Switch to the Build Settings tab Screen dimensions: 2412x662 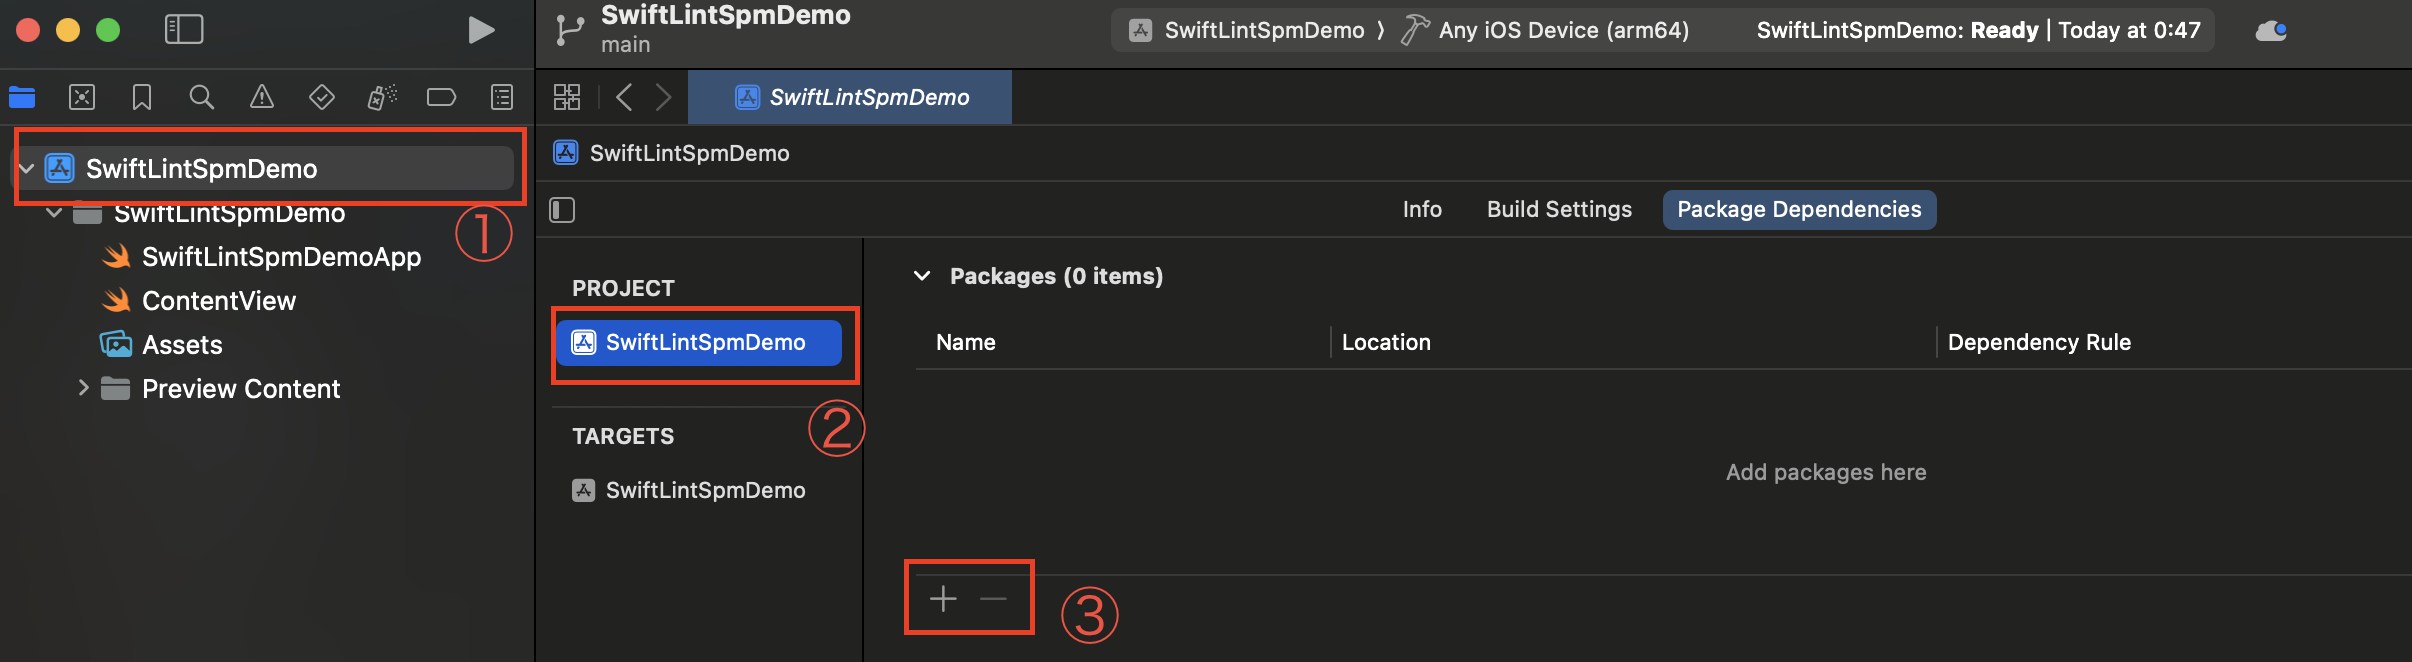point(1559,209)
